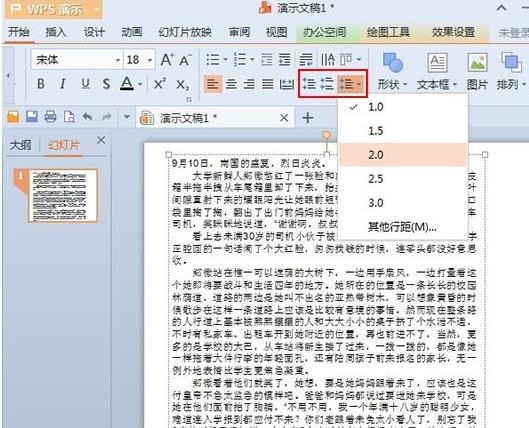Click the save icon in quick toolbar

point(32,117)
